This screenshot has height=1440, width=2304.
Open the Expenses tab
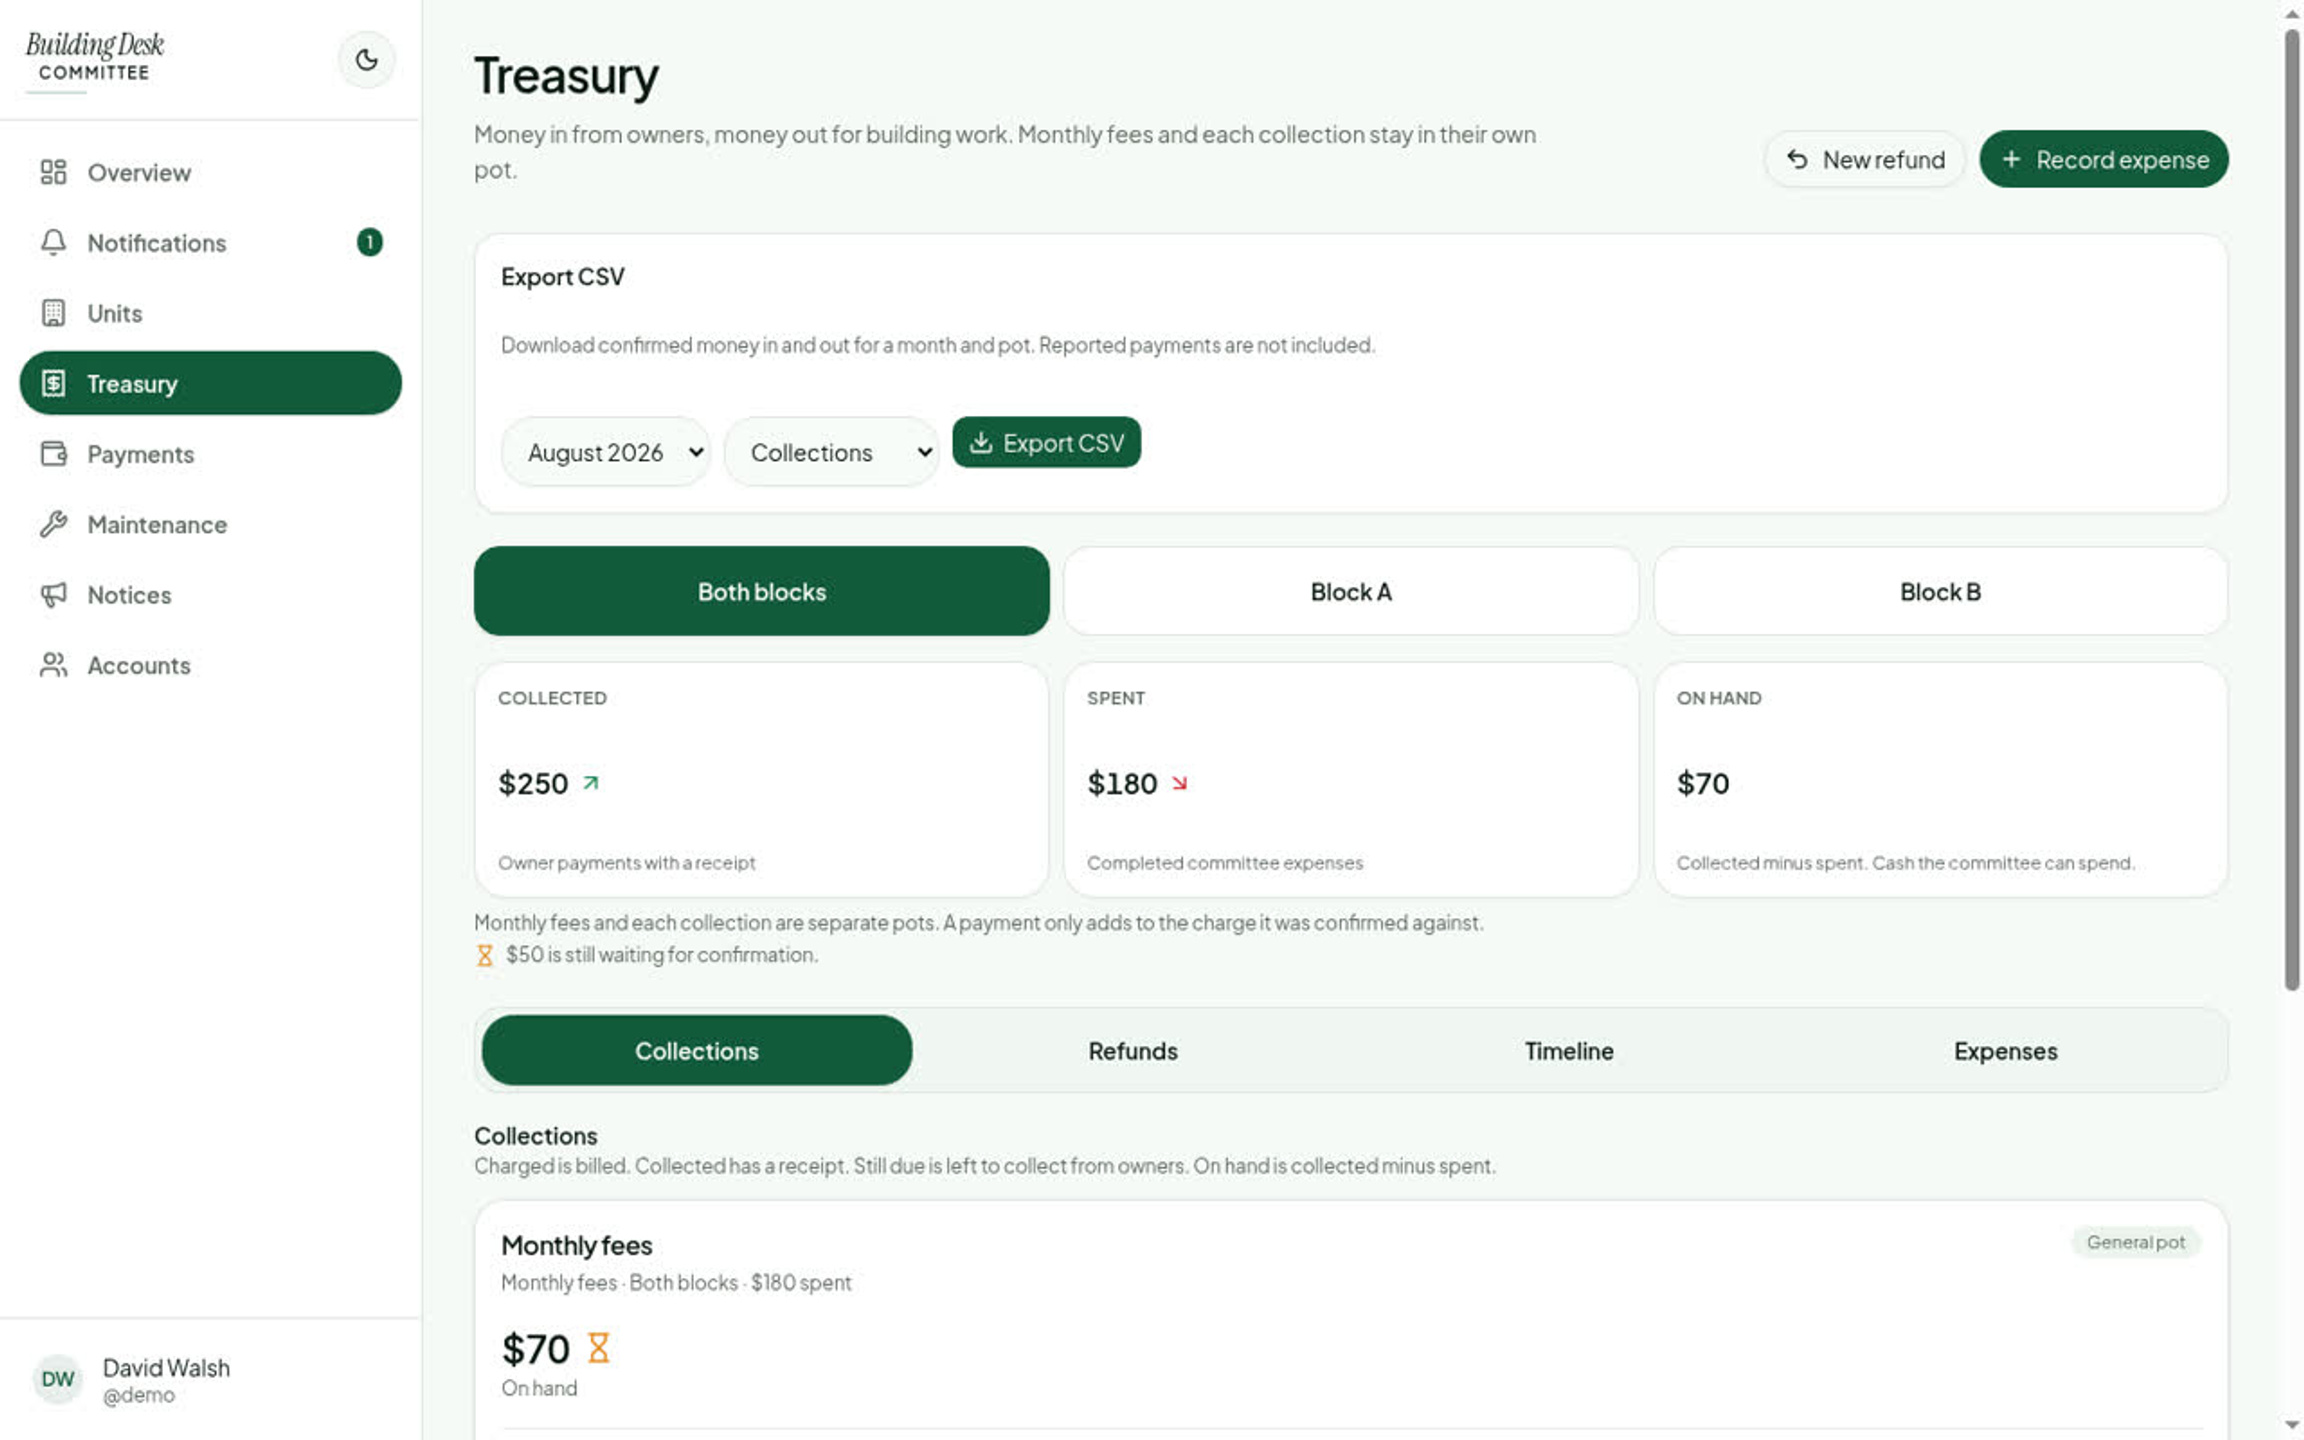[x=2005, y=1050]
